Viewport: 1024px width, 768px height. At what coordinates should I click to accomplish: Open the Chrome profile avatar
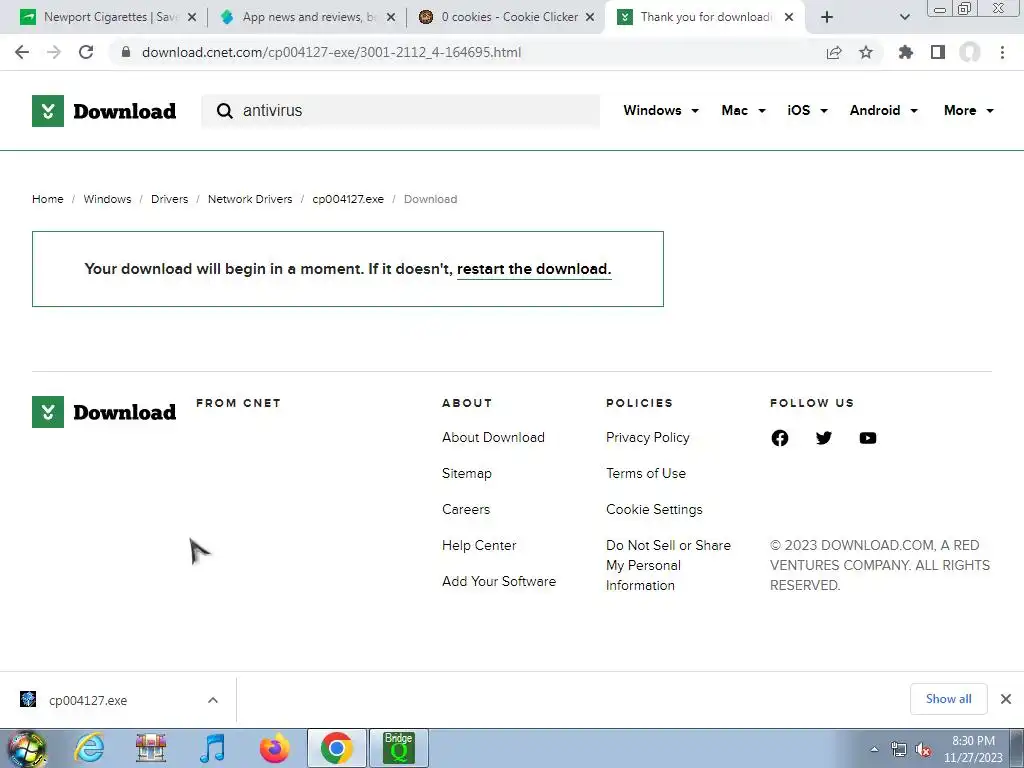point(970,52)
